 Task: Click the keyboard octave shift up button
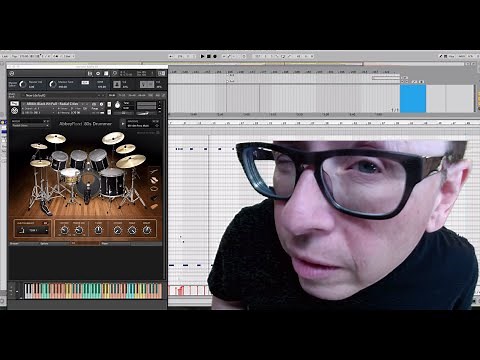click(x=12, y=288)
